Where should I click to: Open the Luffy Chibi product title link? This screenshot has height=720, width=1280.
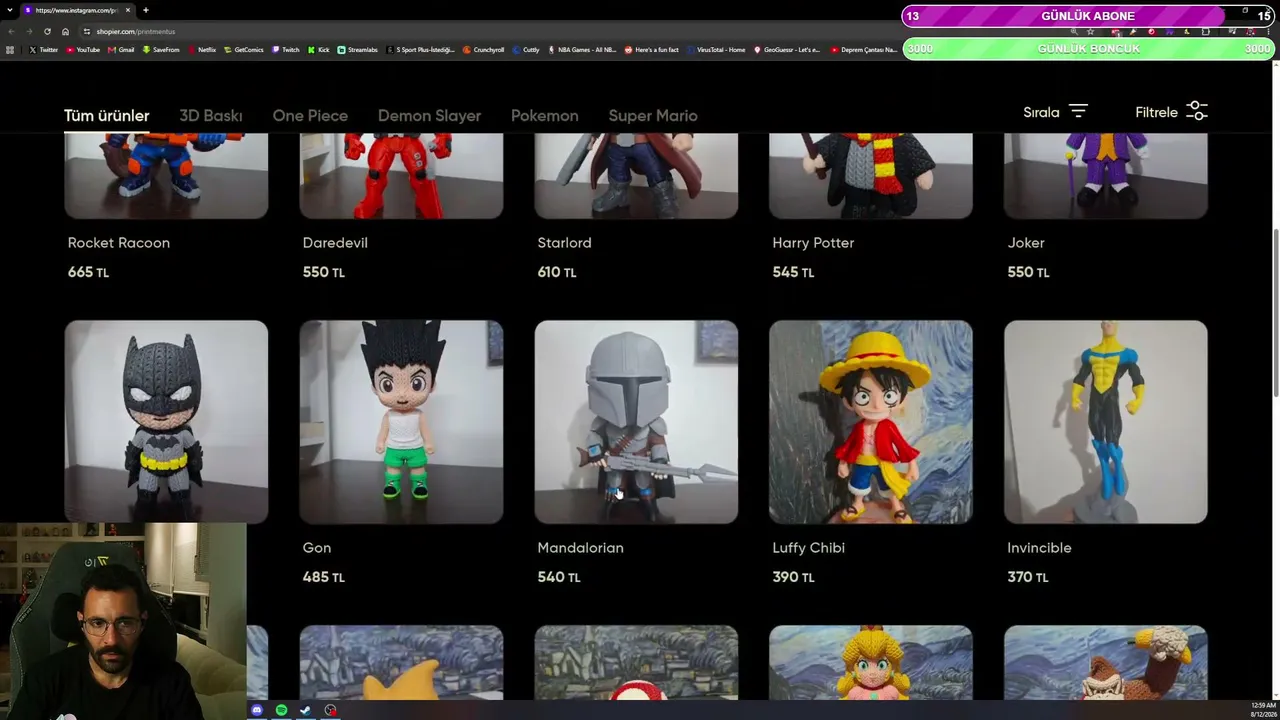pyautogui.click(x=808, y=548)
